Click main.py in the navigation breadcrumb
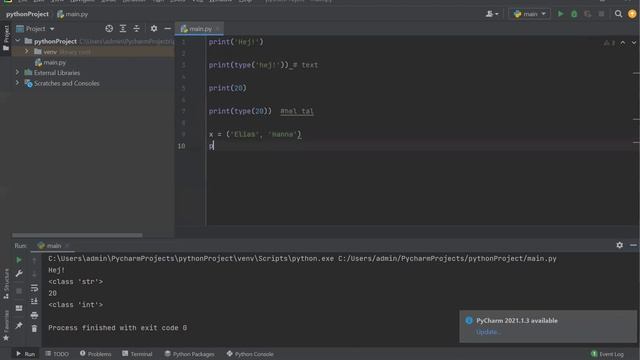Image resolution: width=640 pixels, height=360 pixels. [x=73, y=14]
